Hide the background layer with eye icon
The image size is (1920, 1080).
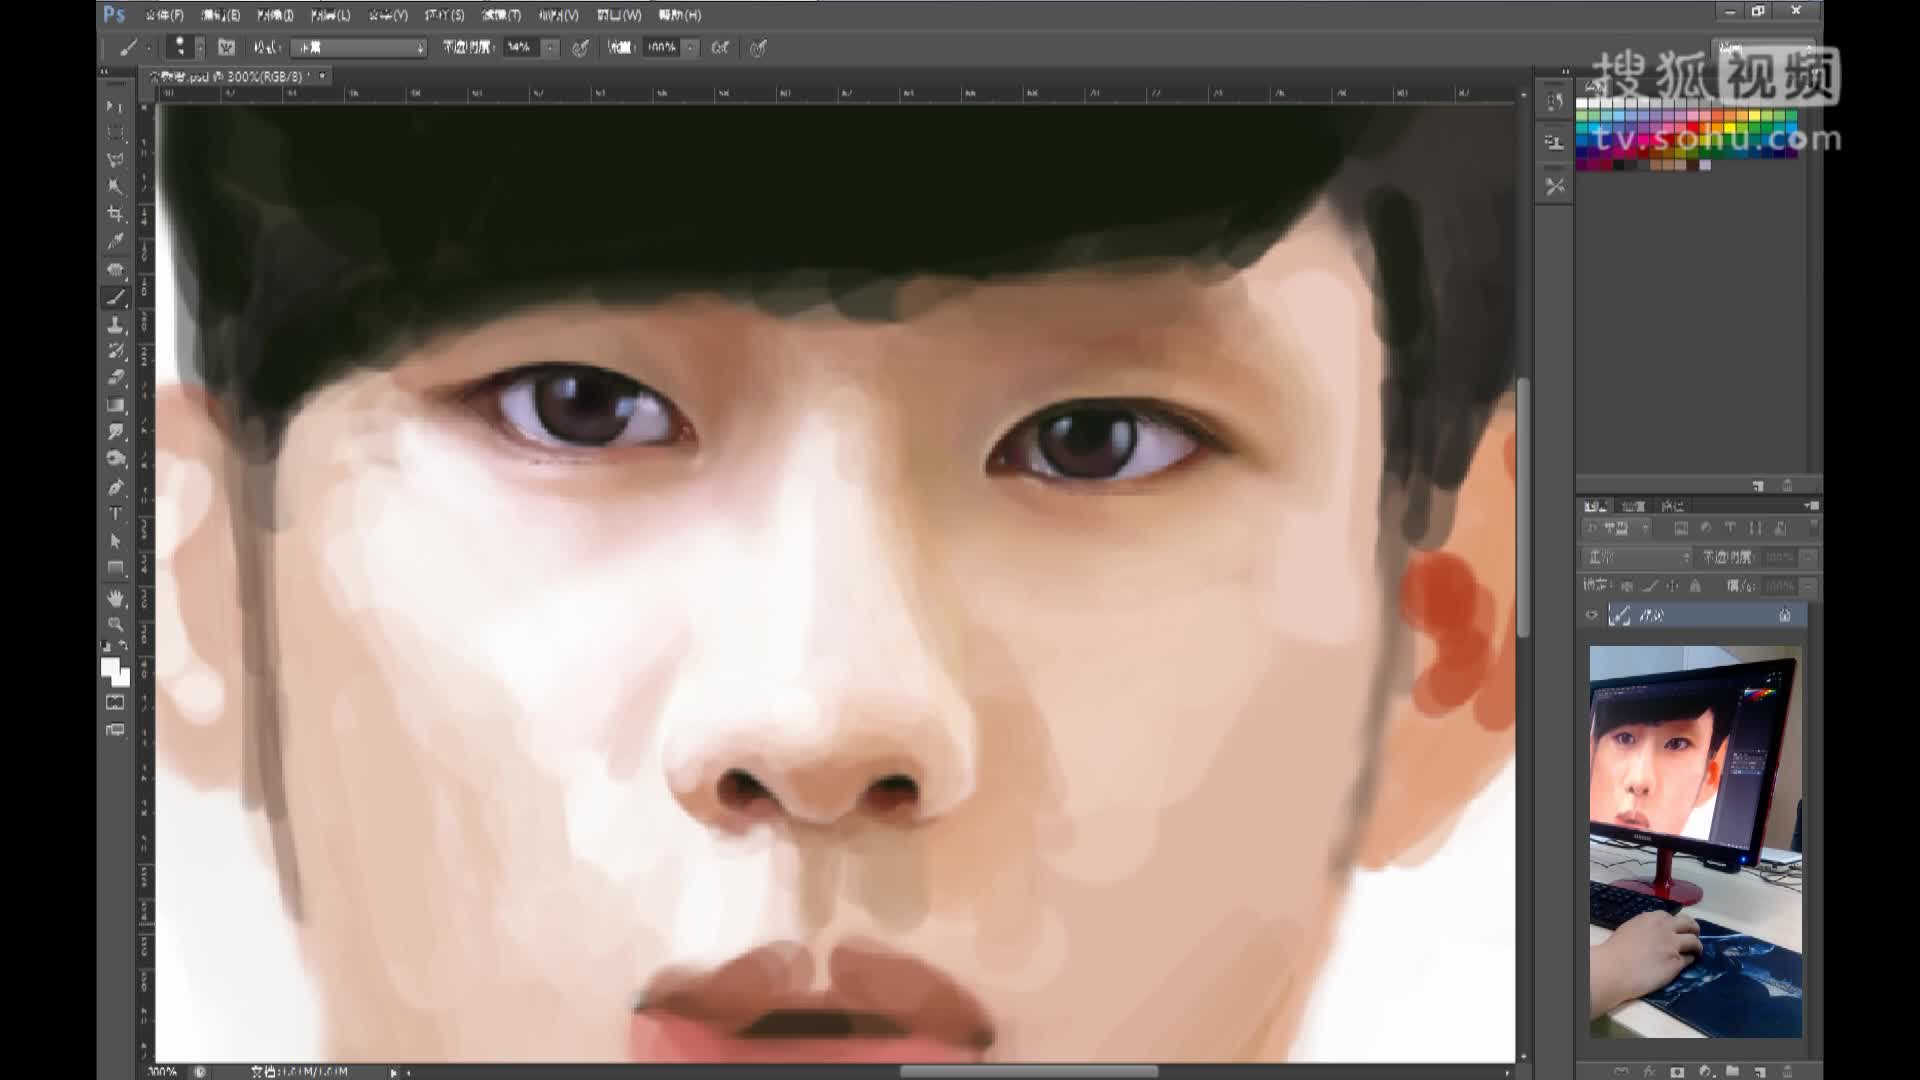[x=1591, y=615]
